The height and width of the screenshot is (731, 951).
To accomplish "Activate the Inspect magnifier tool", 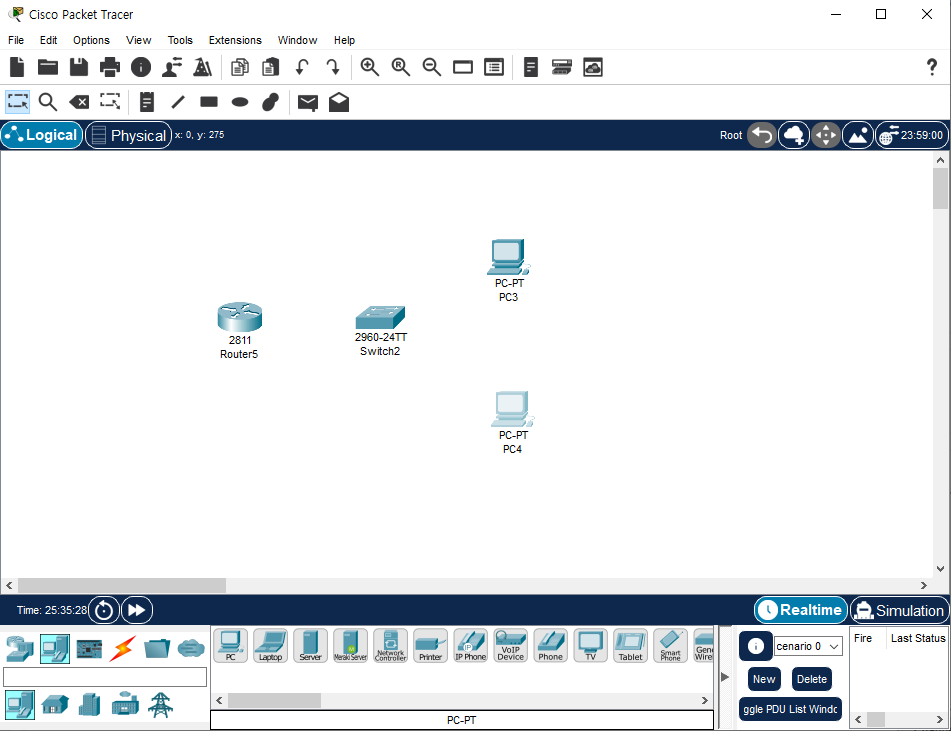I will (48, 102).
